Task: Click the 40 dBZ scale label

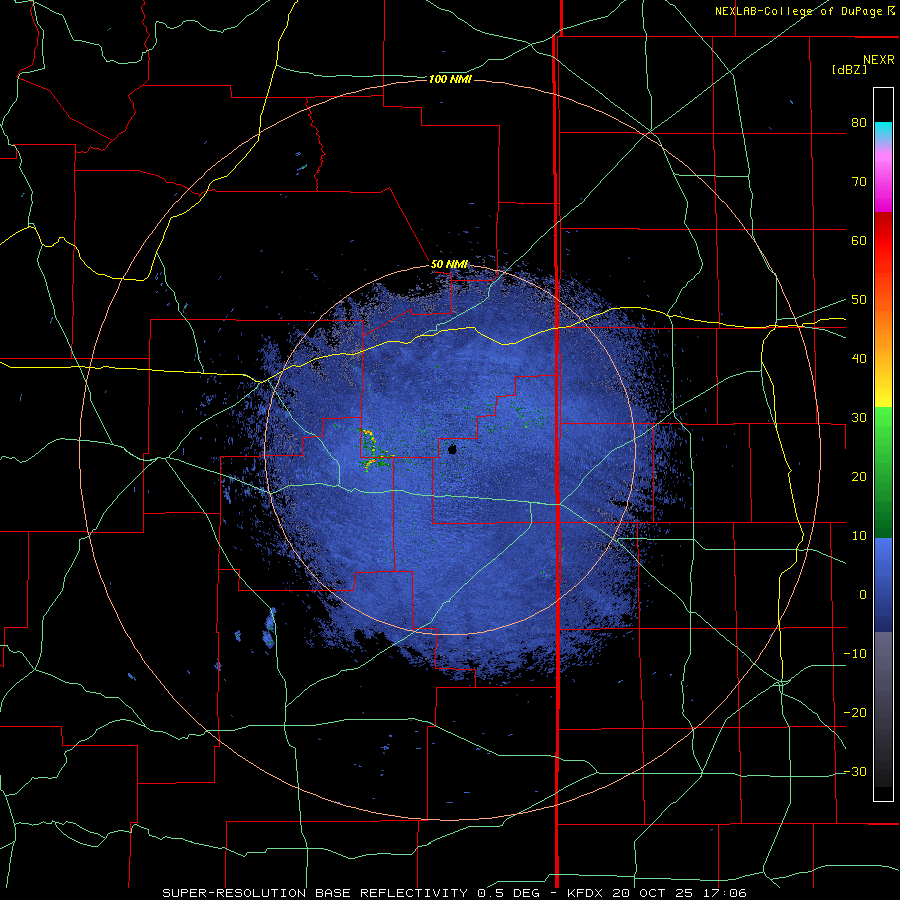Action: tap(859, 359)
